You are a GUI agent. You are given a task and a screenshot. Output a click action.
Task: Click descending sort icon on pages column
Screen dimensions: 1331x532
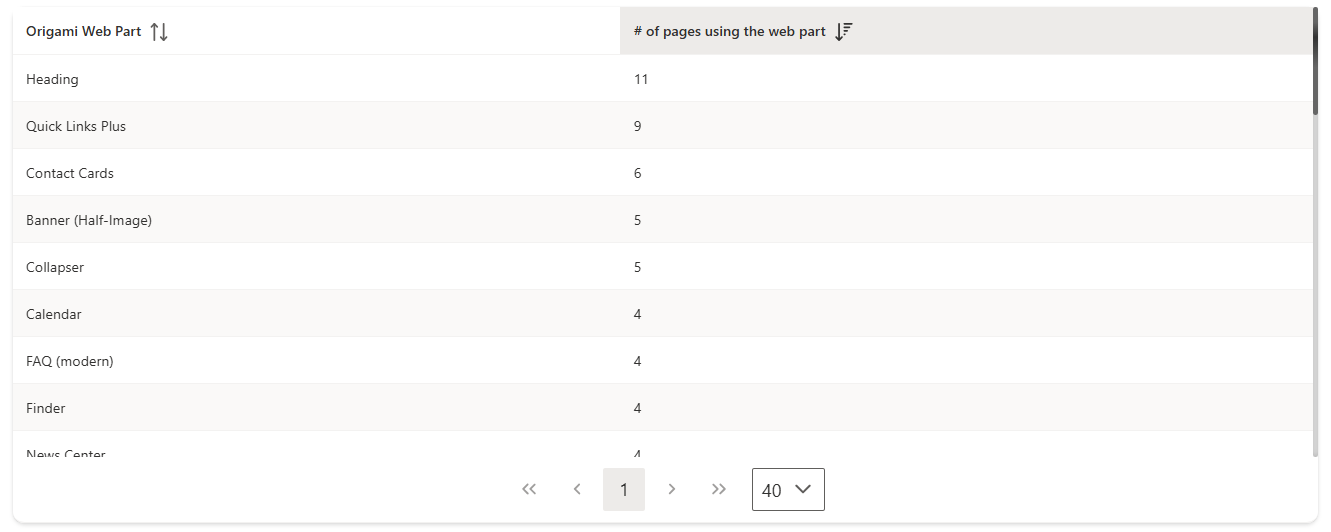(843, 32)
